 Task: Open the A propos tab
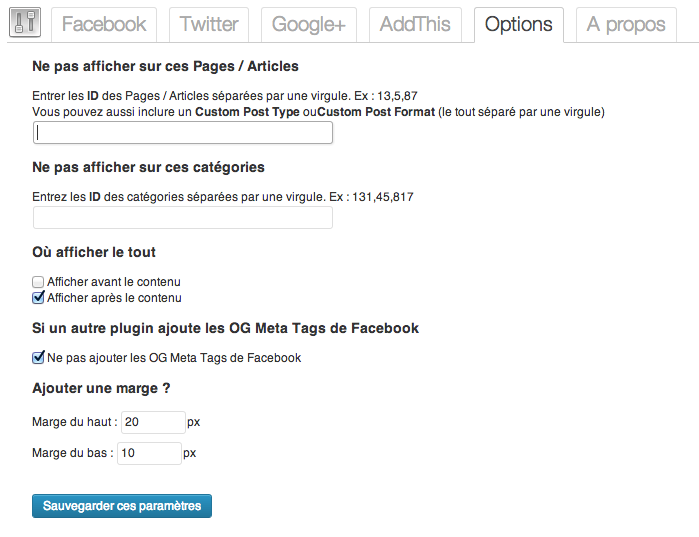click(x=626, y=24)
